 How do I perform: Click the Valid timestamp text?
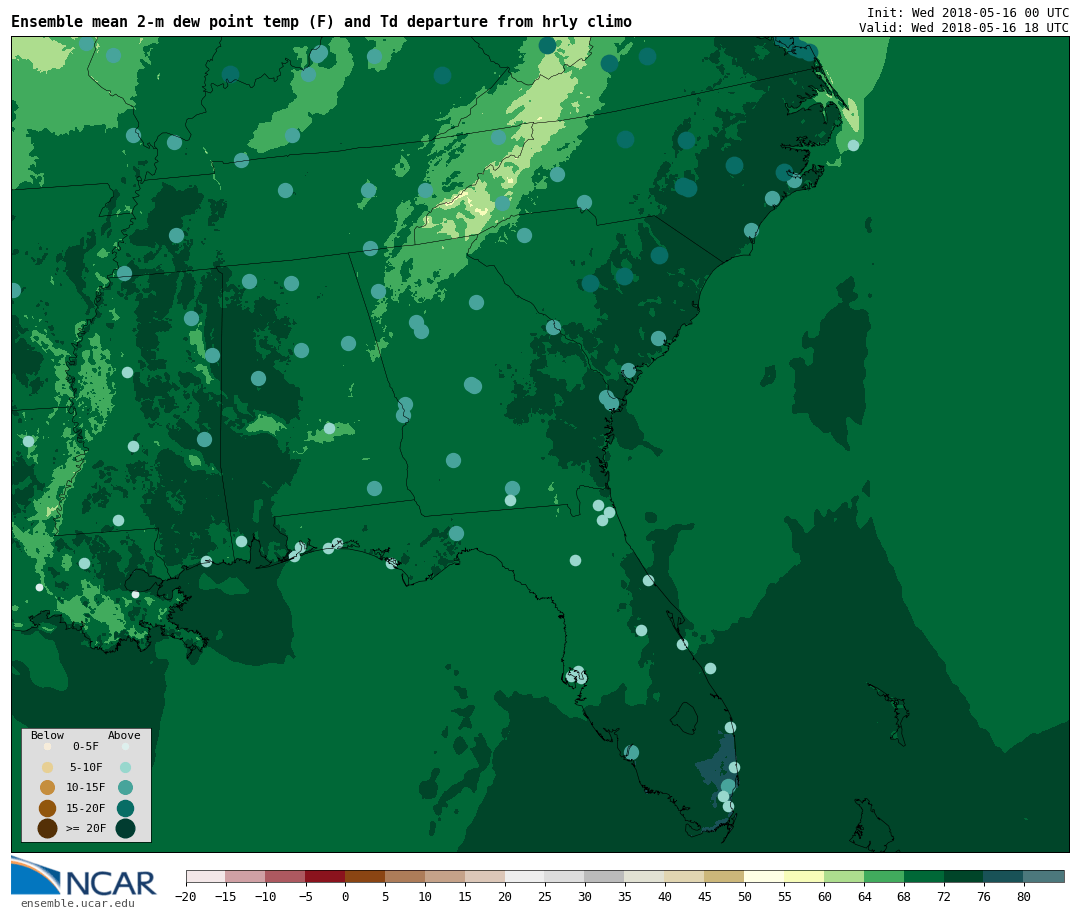tap(963, 28)
